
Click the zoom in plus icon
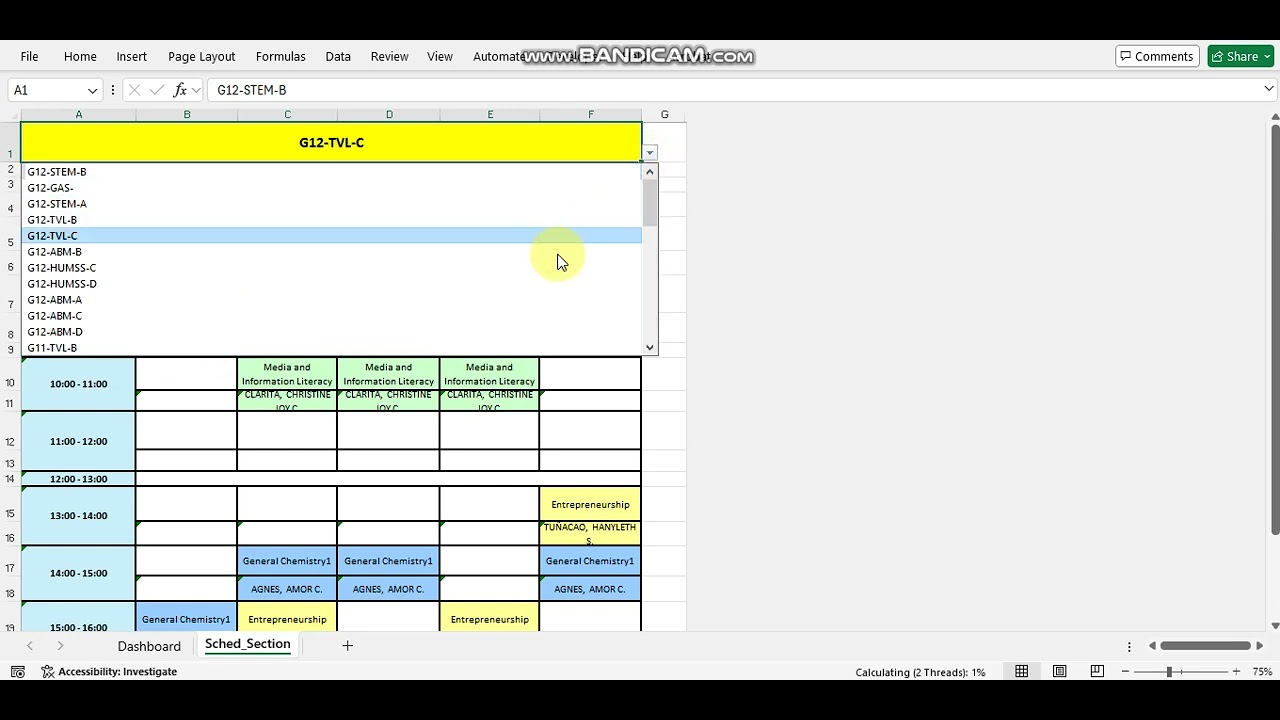coord(1236,672)
